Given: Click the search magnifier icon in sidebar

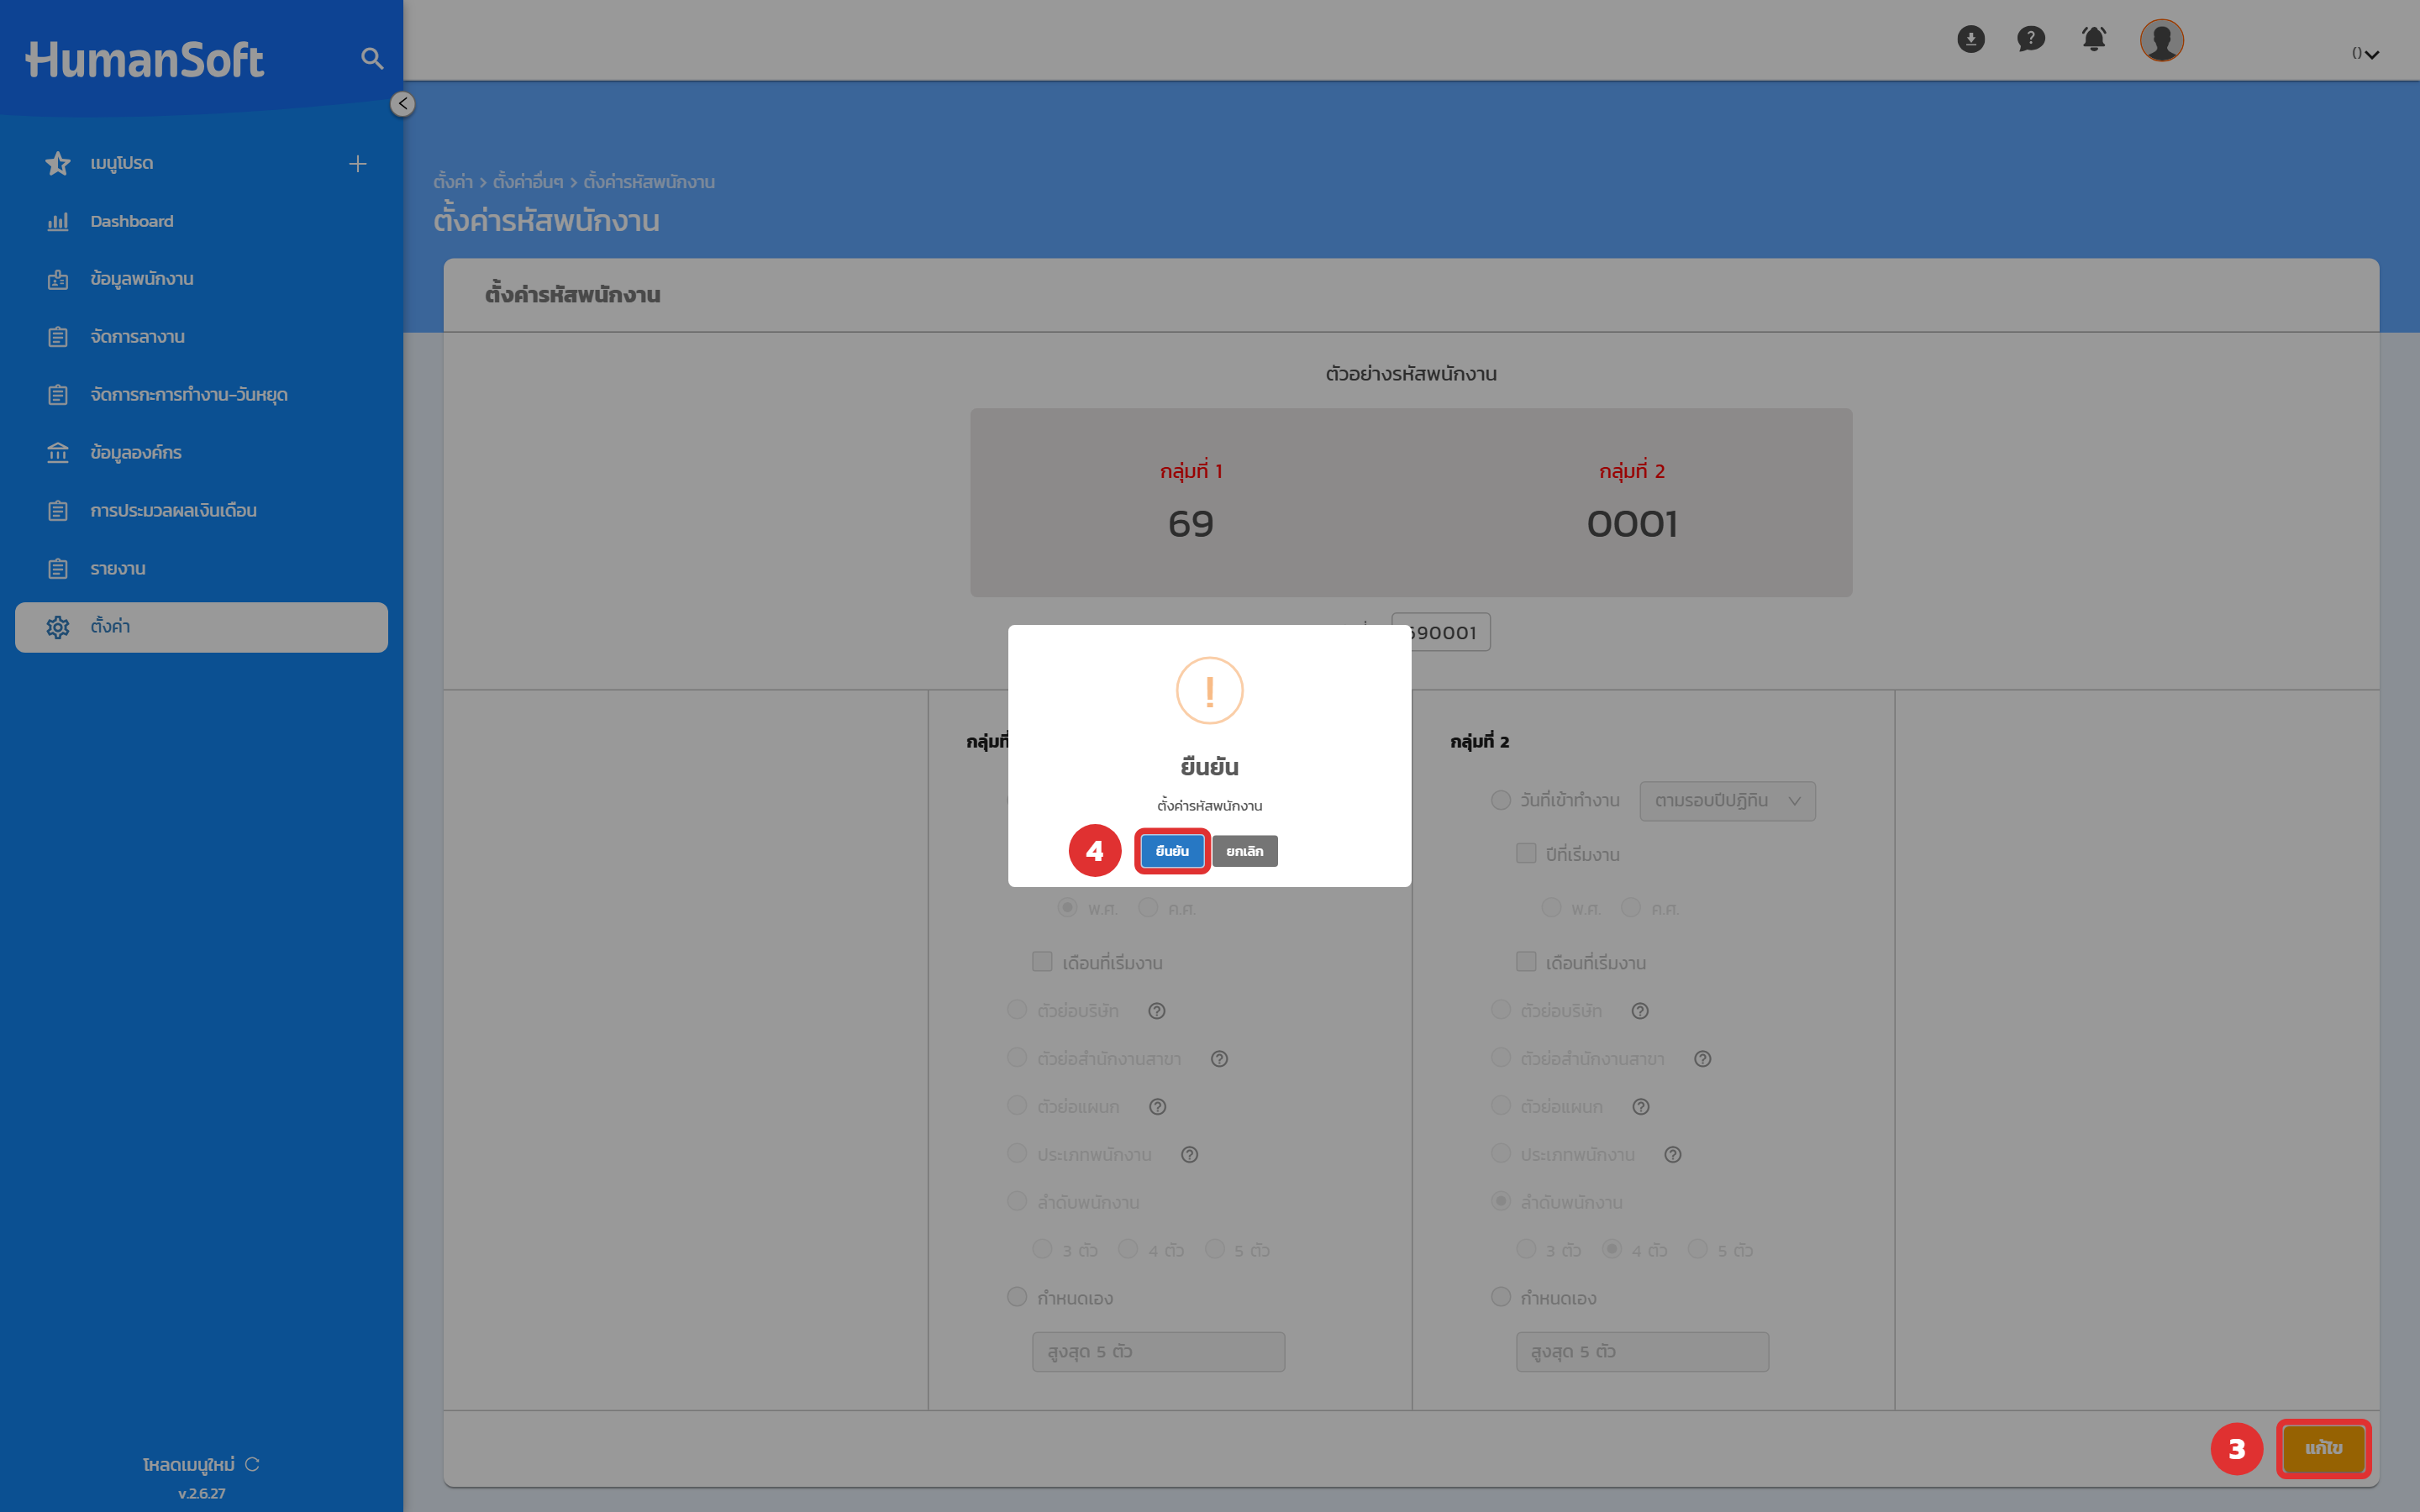Looking at the screenshot, I should (372, 59).
